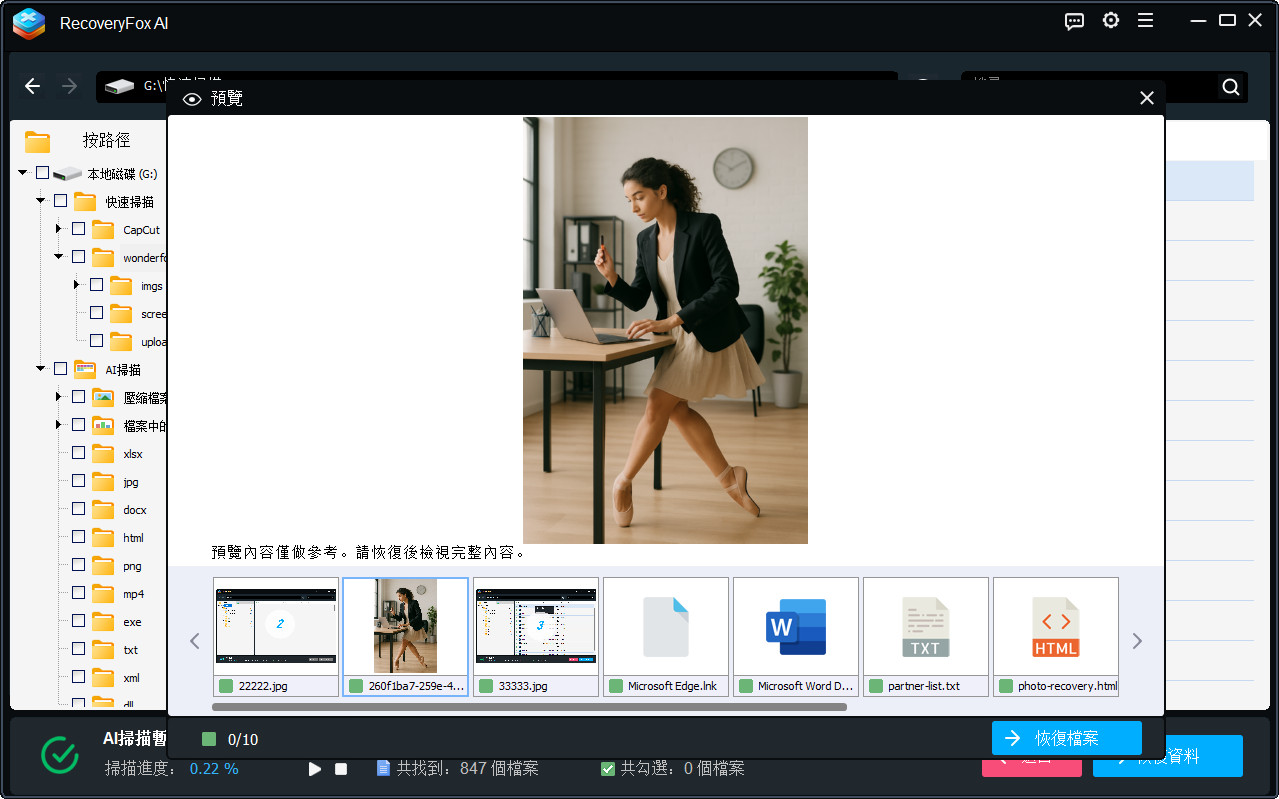Resume scan with the play icon
This screenshot has width=1279, height=799.
click(315, 769)
